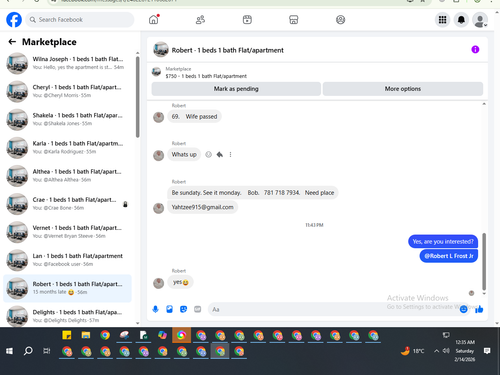Image resolution: width=500 pixels, height=375 pixels.
Task: Click the back arrow beside Marketplace
Action: [12, 42]
